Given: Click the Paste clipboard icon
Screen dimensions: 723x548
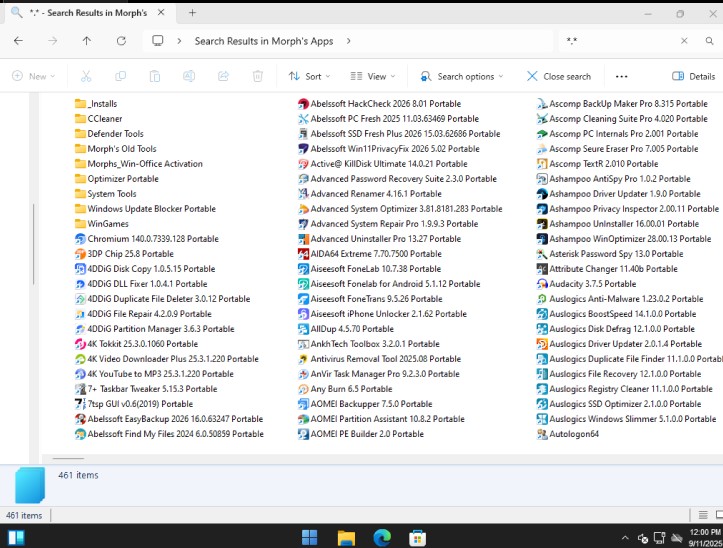Looking at the screenshot, I should click(x=155, y=76).
